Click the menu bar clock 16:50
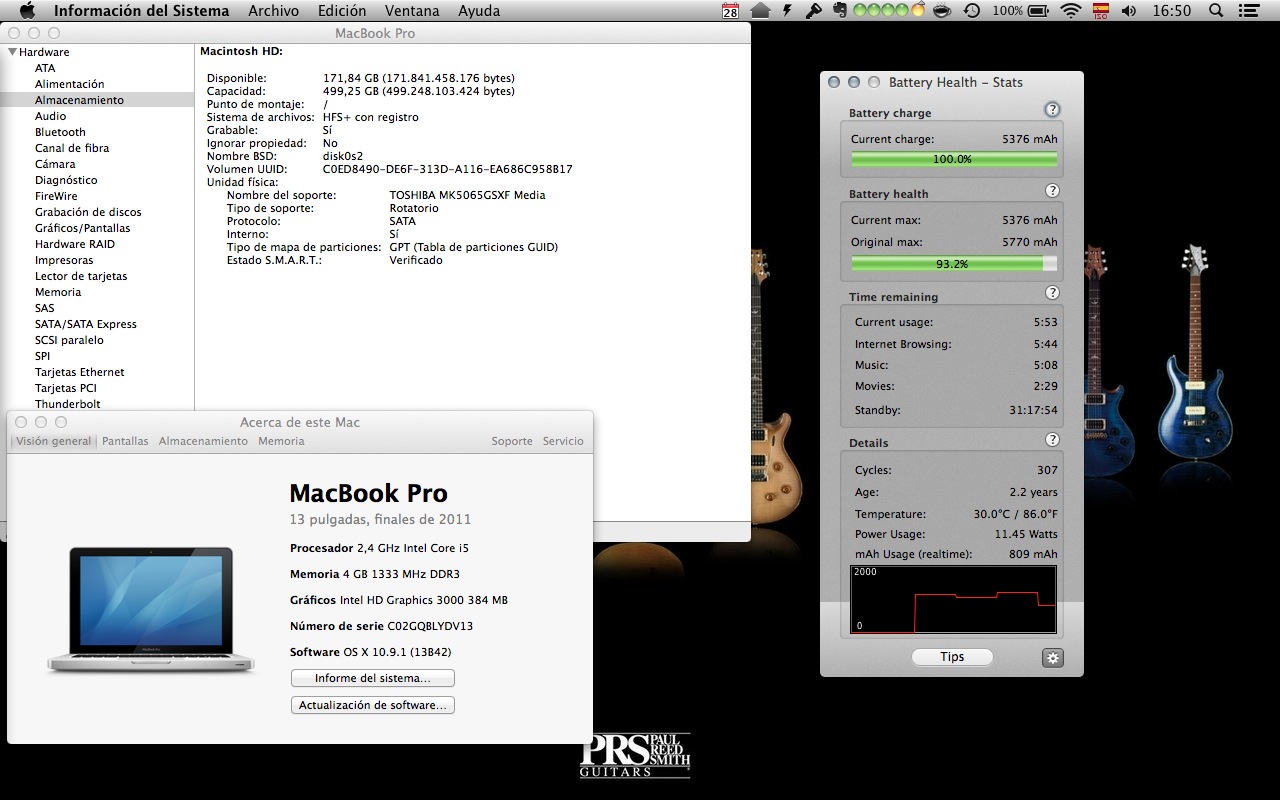Screen dimensions: 1280x800 click(x=1172, y=11)
